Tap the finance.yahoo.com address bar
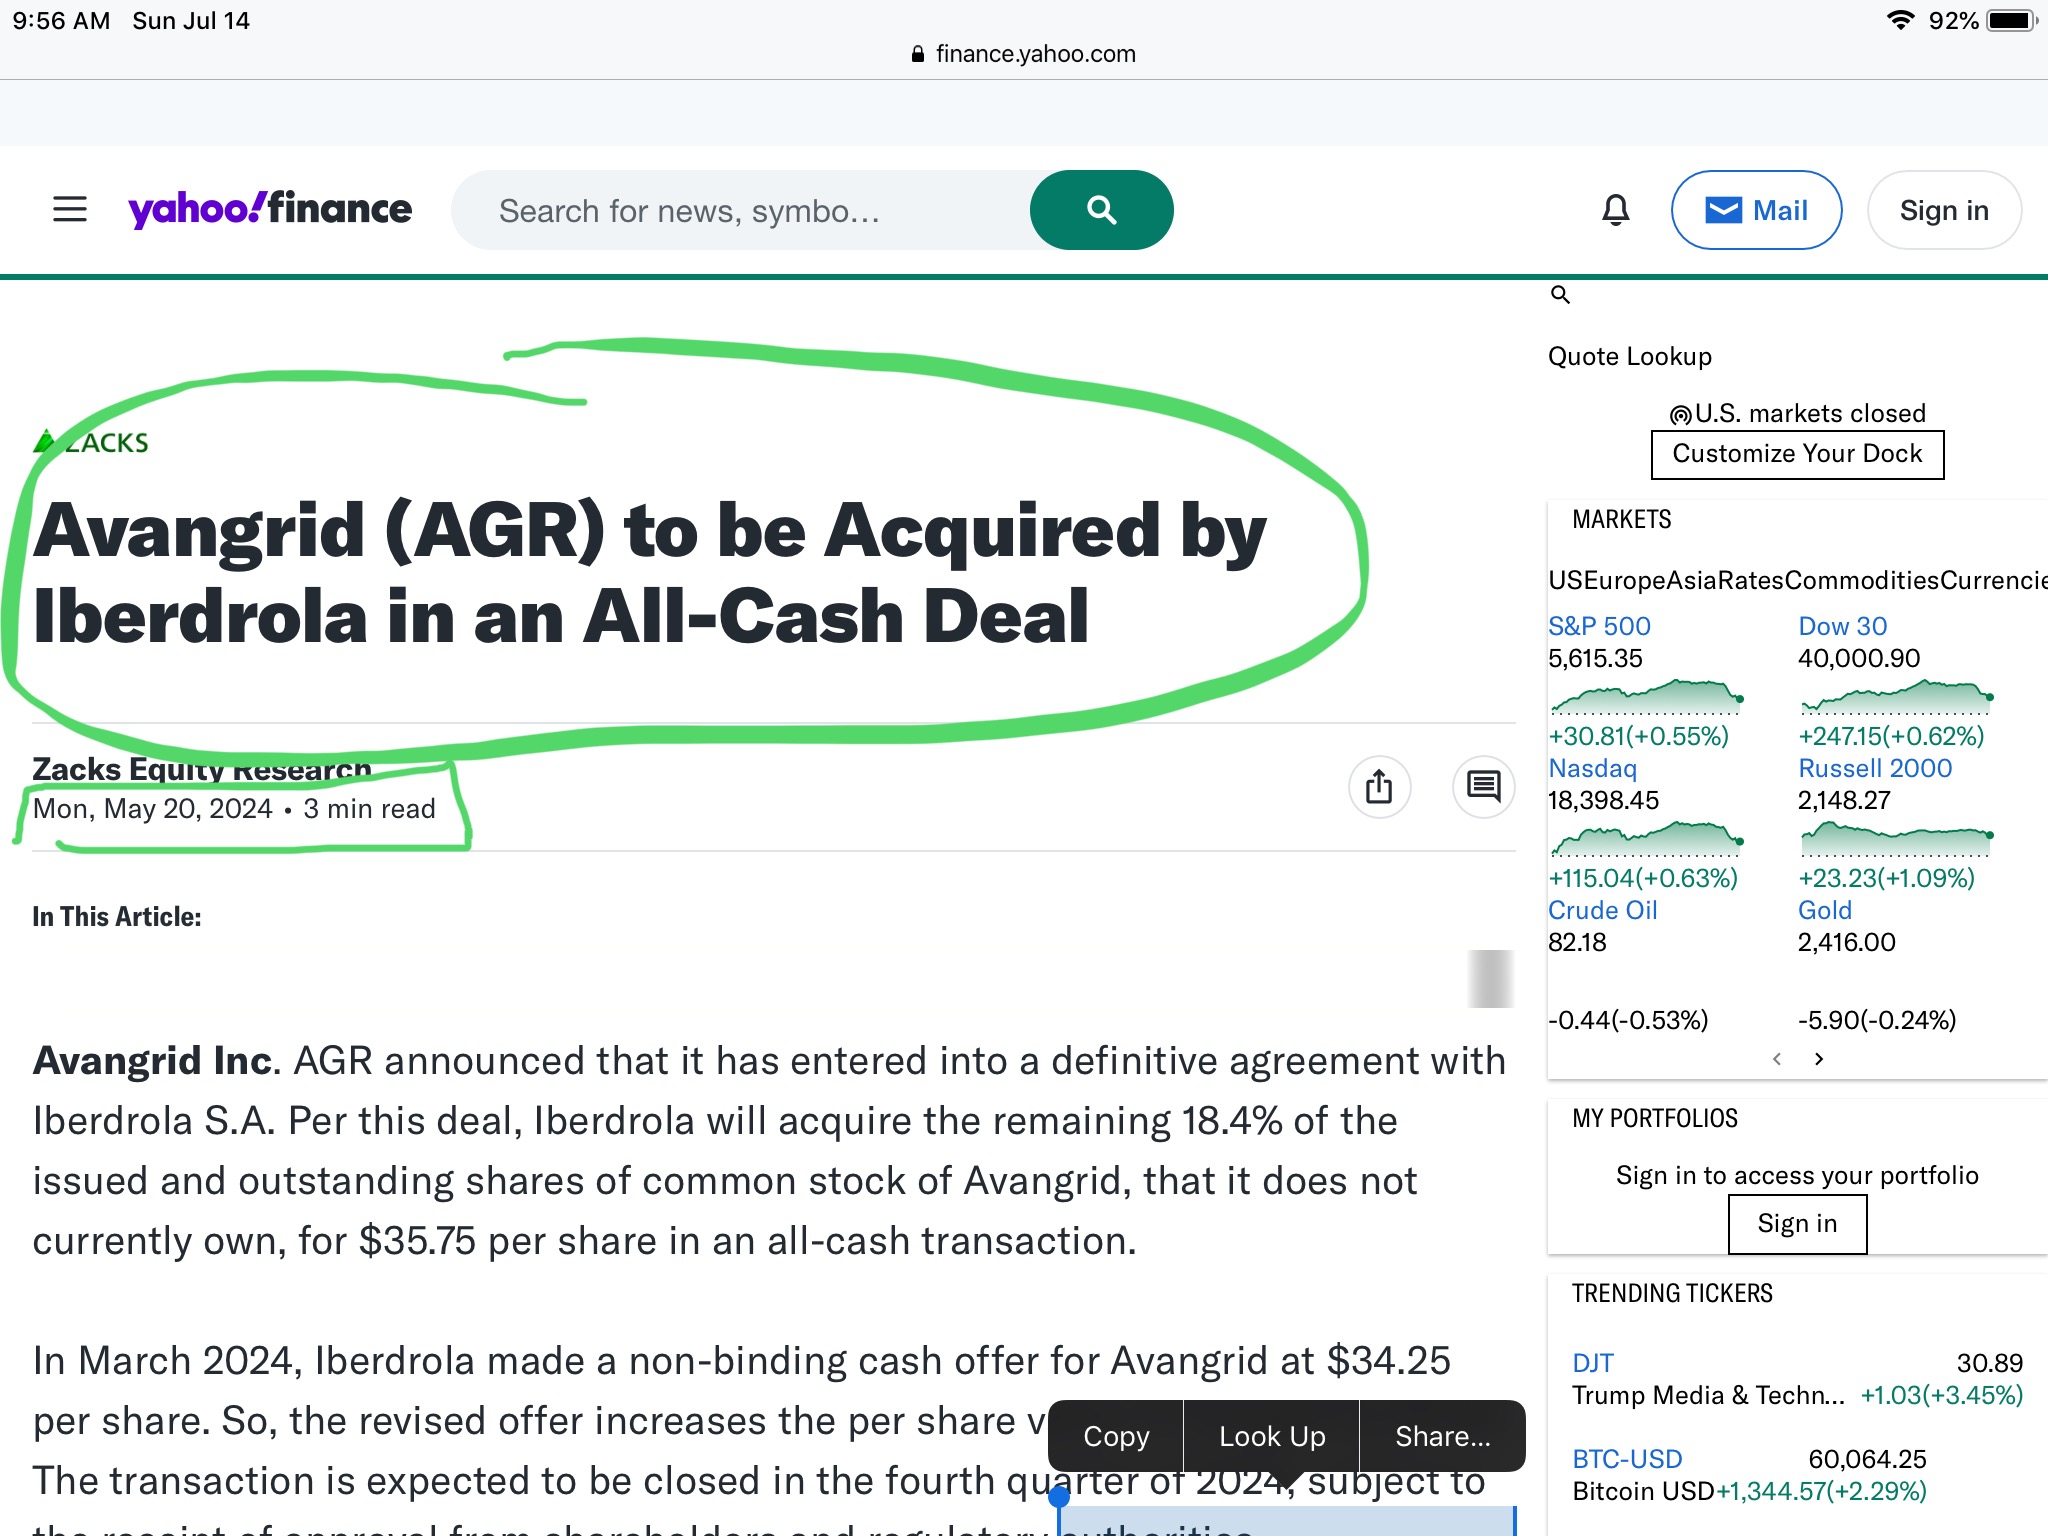The height and width of the screenshot is (1536, 2048). click(x=1024, y=54)
